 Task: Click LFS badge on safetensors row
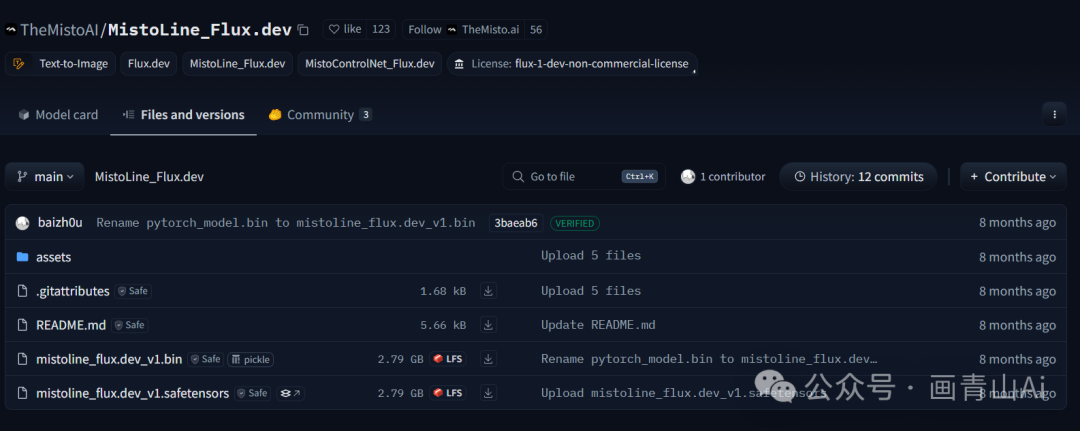click(x=448, y=393)
